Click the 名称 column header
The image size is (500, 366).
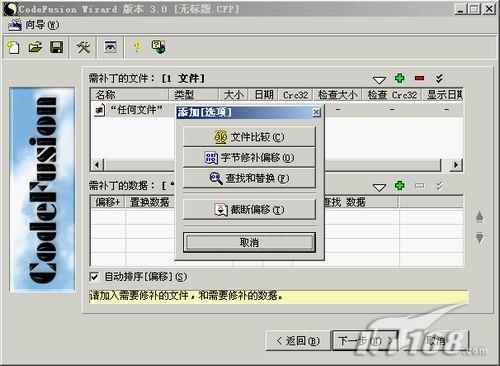pos(129,95)
